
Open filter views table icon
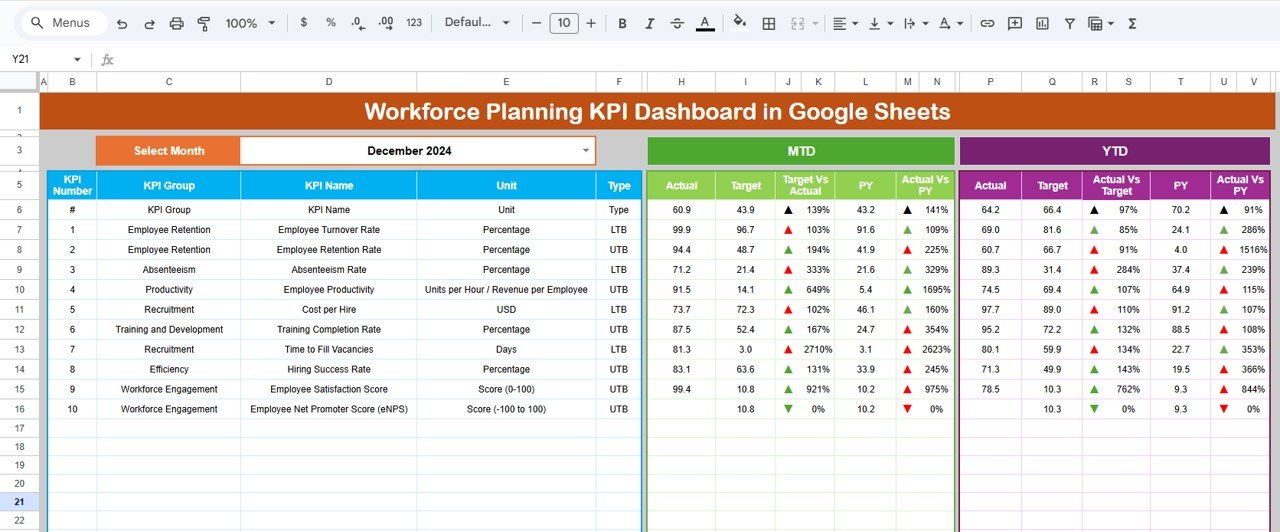click(1100, 23)
